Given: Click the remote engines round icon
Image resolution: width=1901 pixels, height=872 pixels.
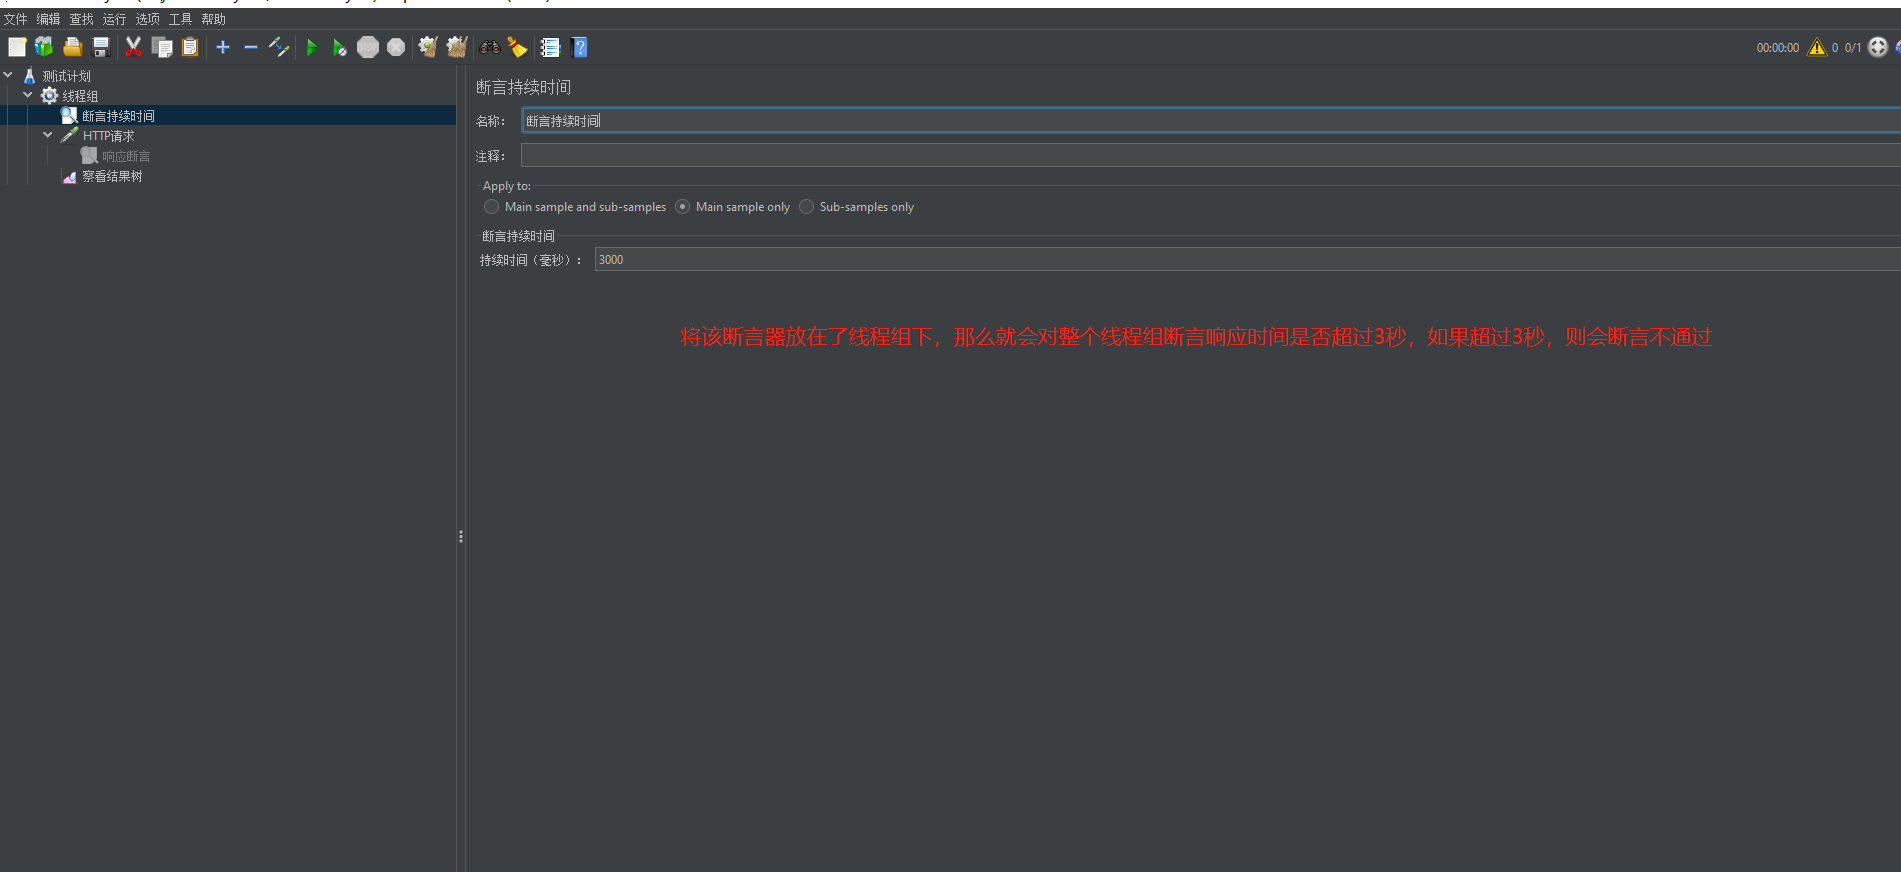Looking at the screenshot, I should (1878, 47).
